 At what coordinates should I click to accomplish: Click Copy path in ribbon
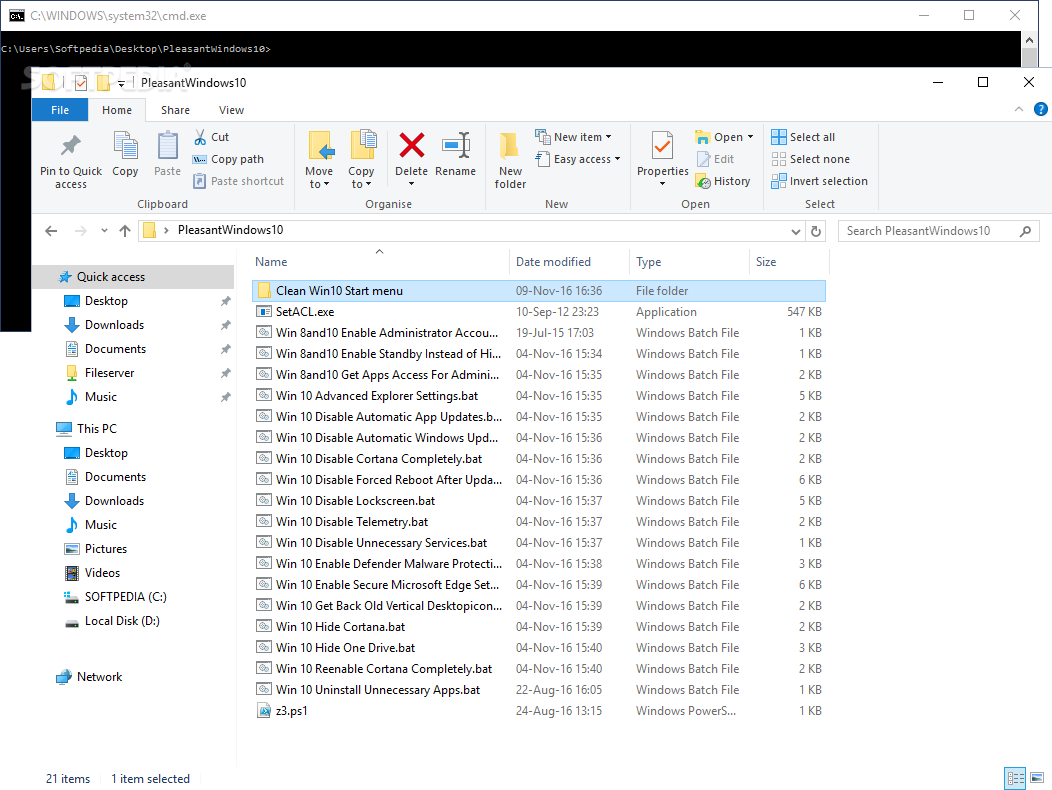(228, 159)
